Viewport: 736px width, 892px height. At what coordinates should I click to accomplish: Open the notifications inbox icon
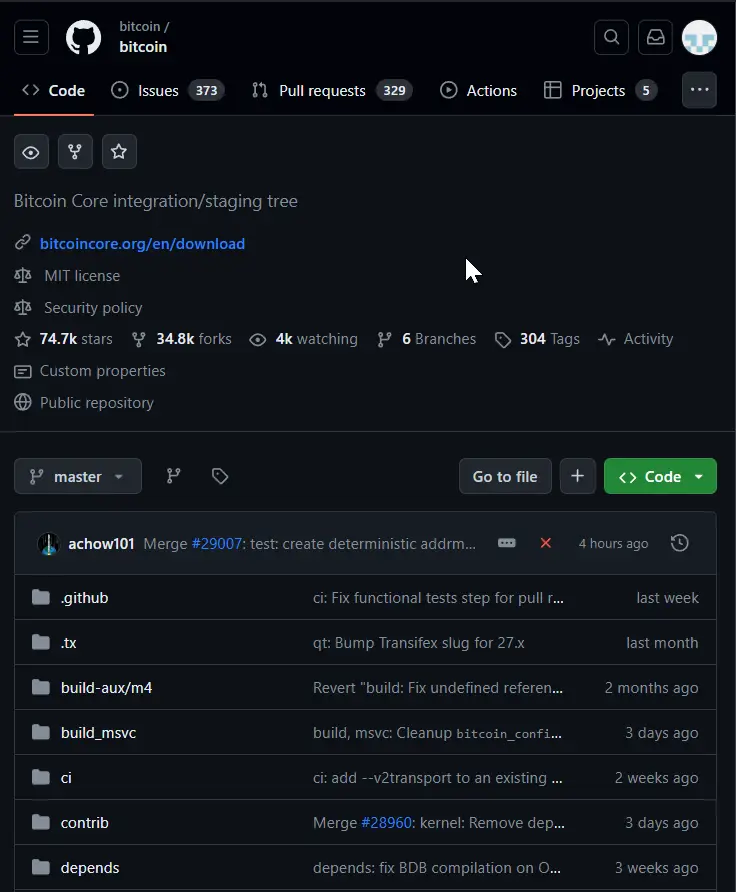pyautogui.click(x=655, y=38)
